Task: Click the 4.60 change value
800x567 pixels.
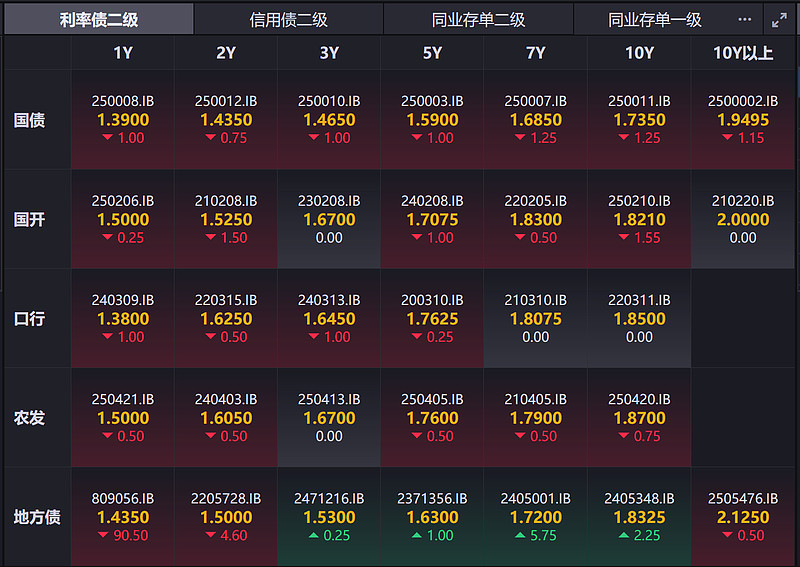Action: (234, 535)
